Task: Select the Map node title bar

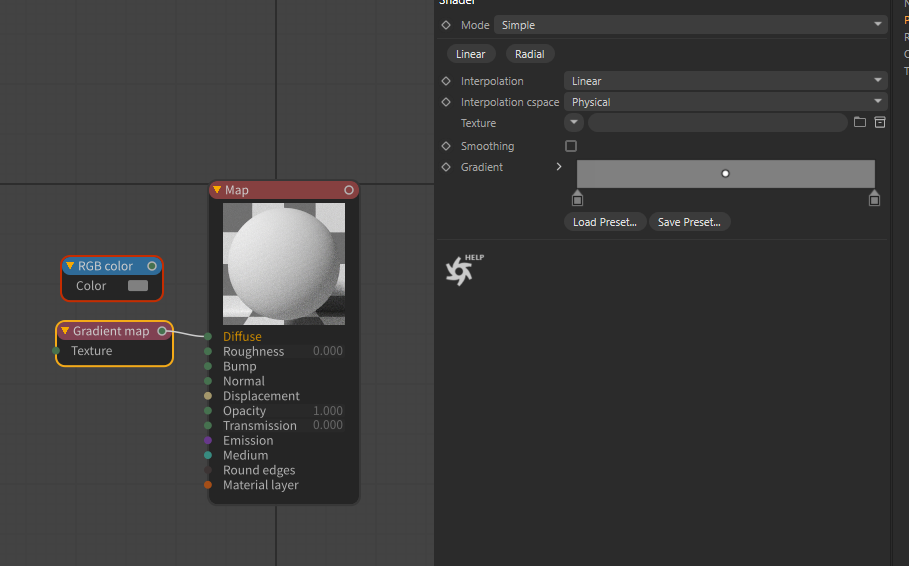Action: pos(284,190)
